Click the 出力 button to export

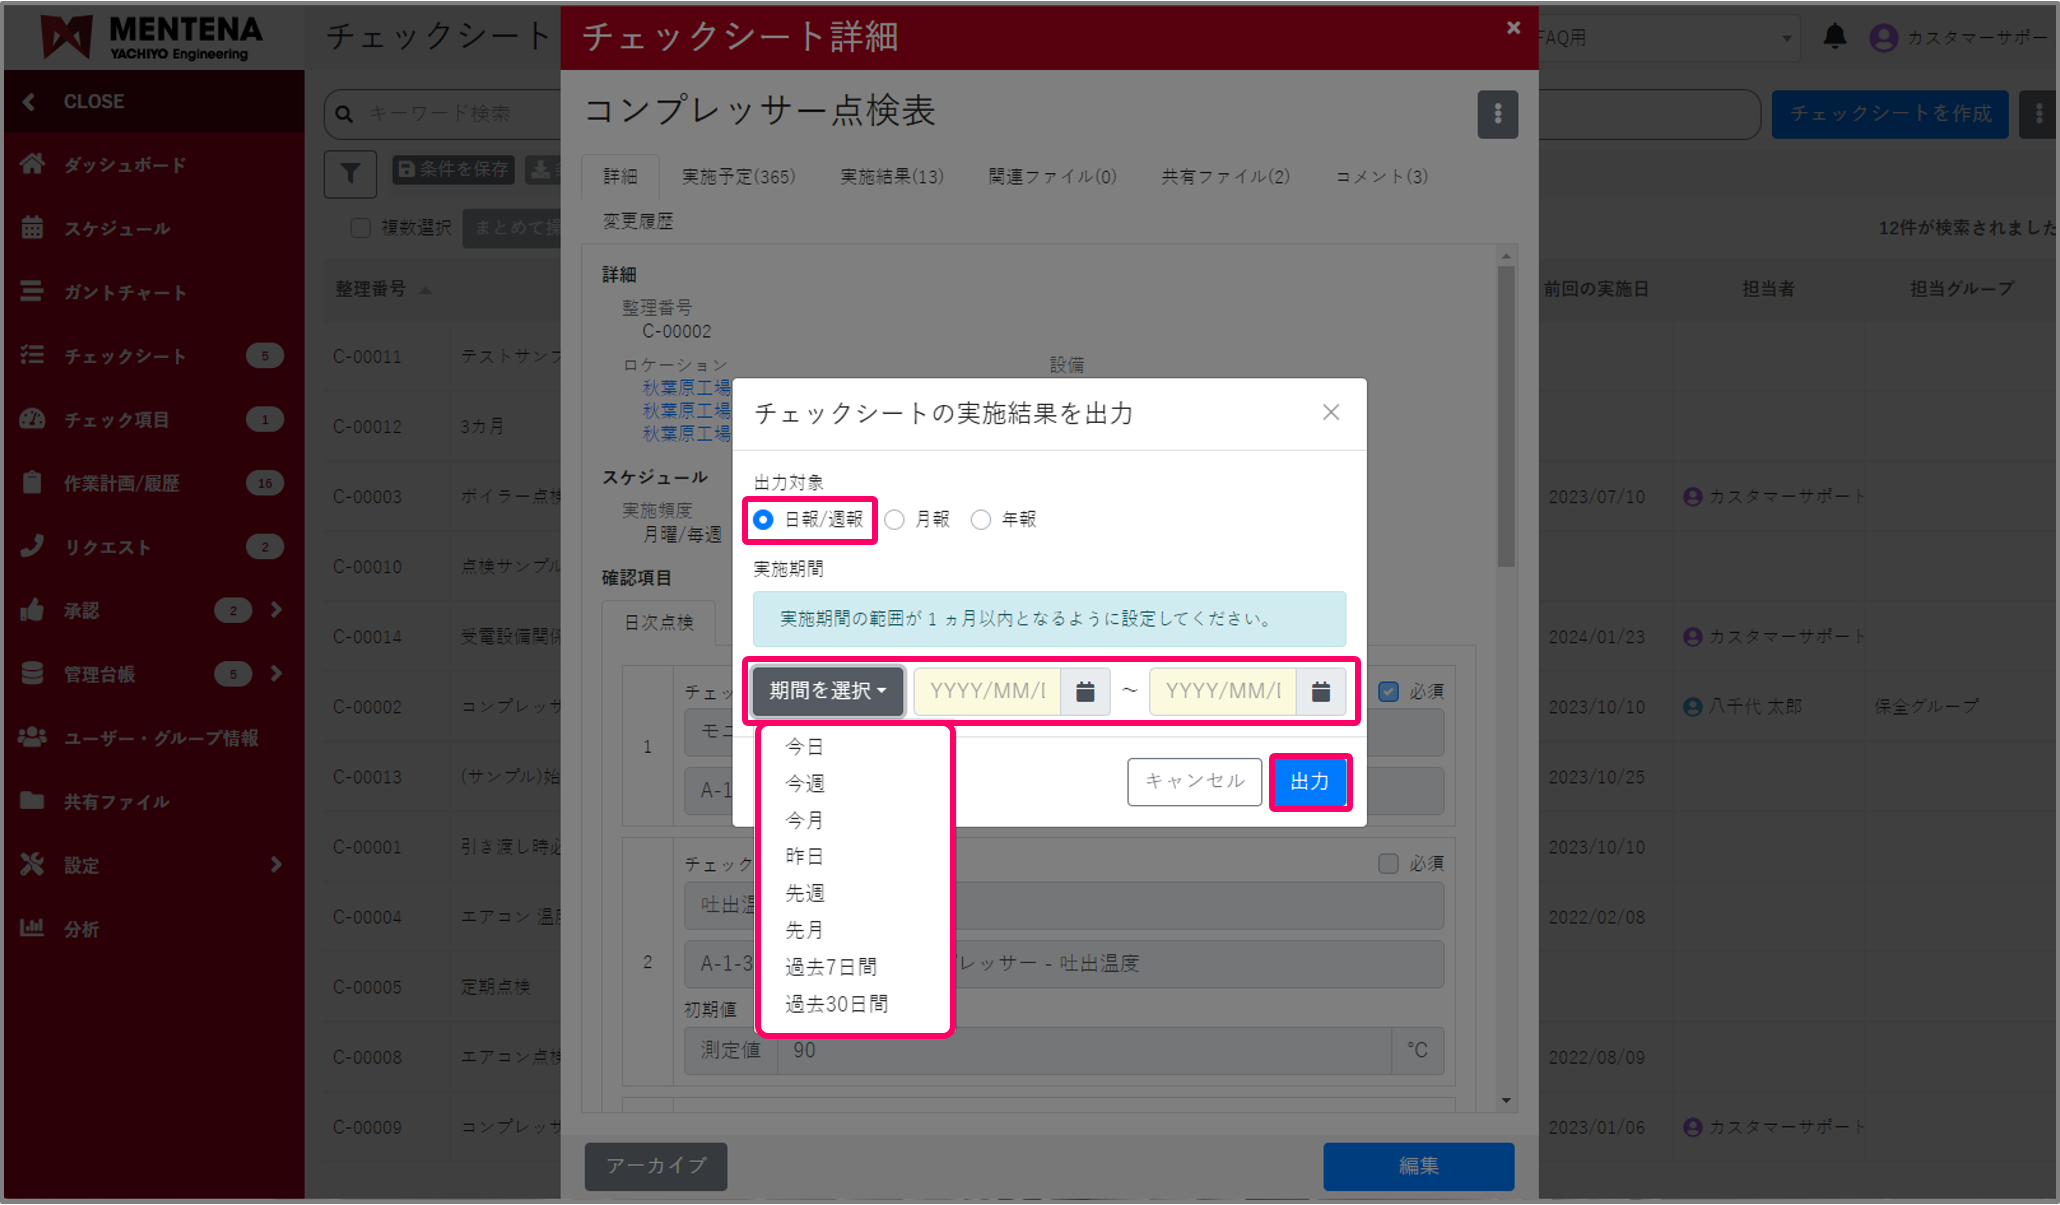click(x=1310, y=782)
